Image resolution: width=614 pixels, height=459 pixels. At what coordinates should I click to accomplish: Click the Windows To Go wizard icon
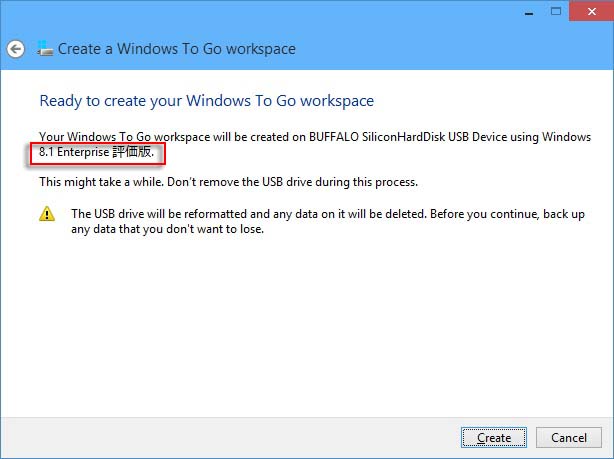click(45, 49)
